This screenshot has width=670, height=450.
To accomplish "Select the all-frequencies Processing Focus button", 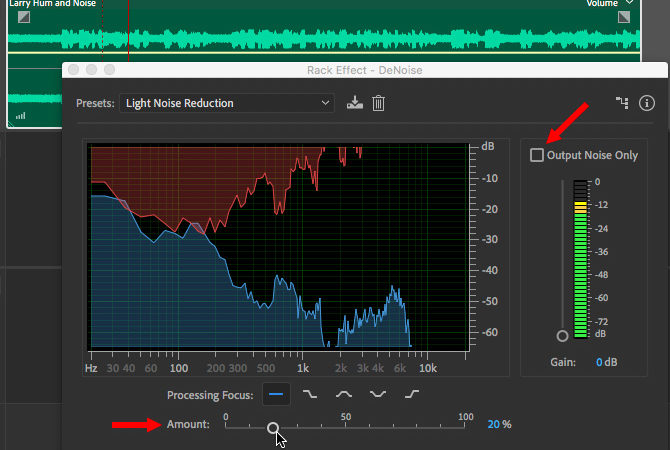I will point(276,394).
